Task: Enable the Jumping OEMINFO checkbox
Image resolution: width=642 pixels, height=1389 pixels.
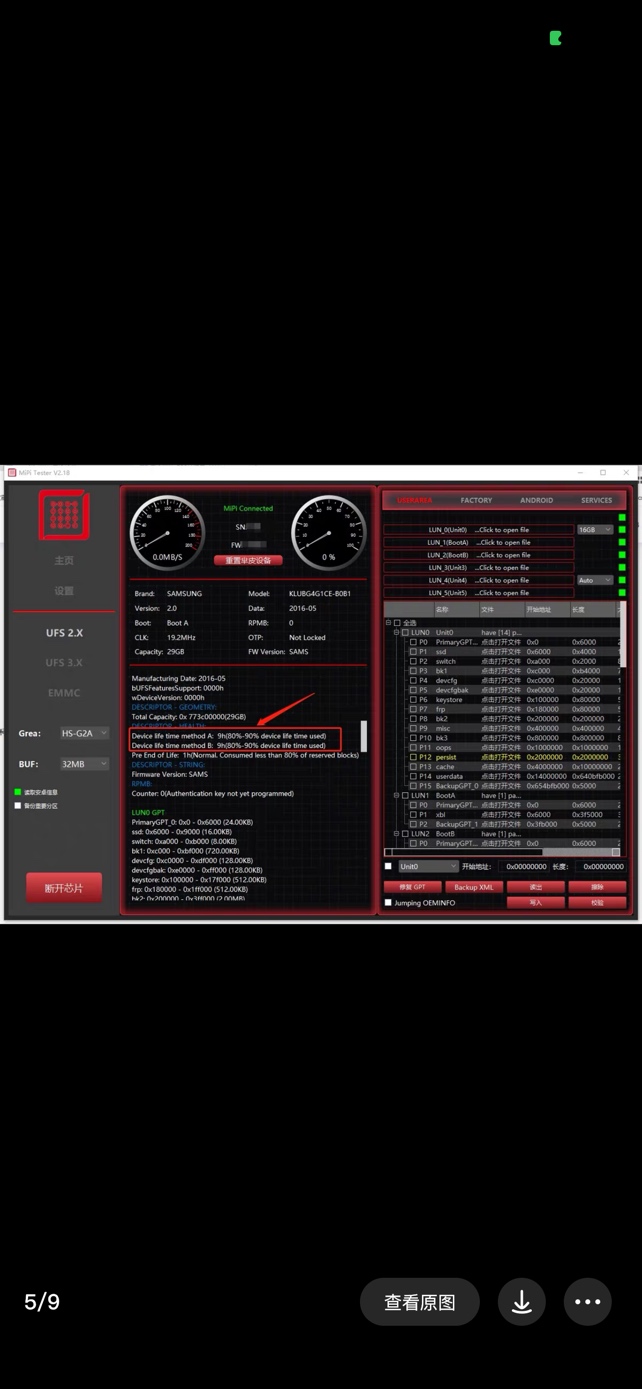Action: [388, 903]
